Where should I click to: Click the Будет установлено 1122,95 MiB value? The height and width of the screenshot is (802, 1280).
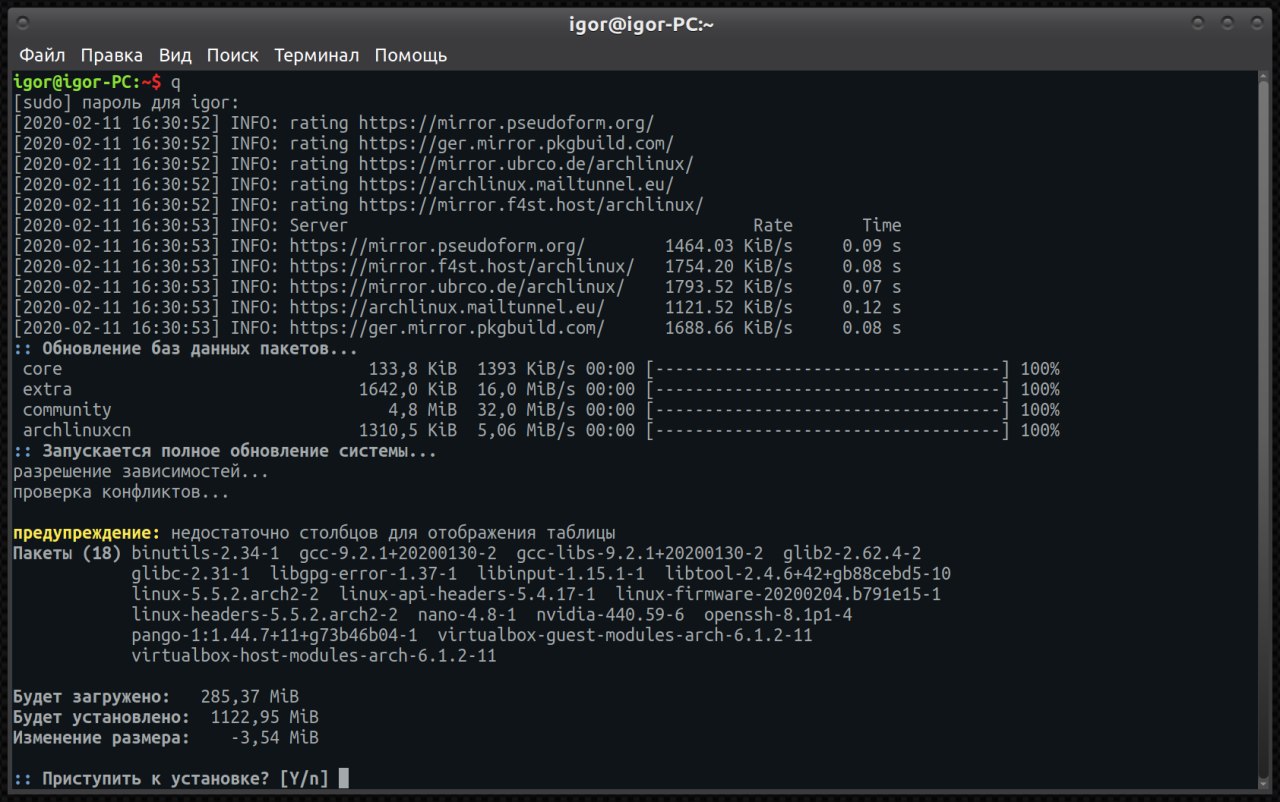[265, 718]
